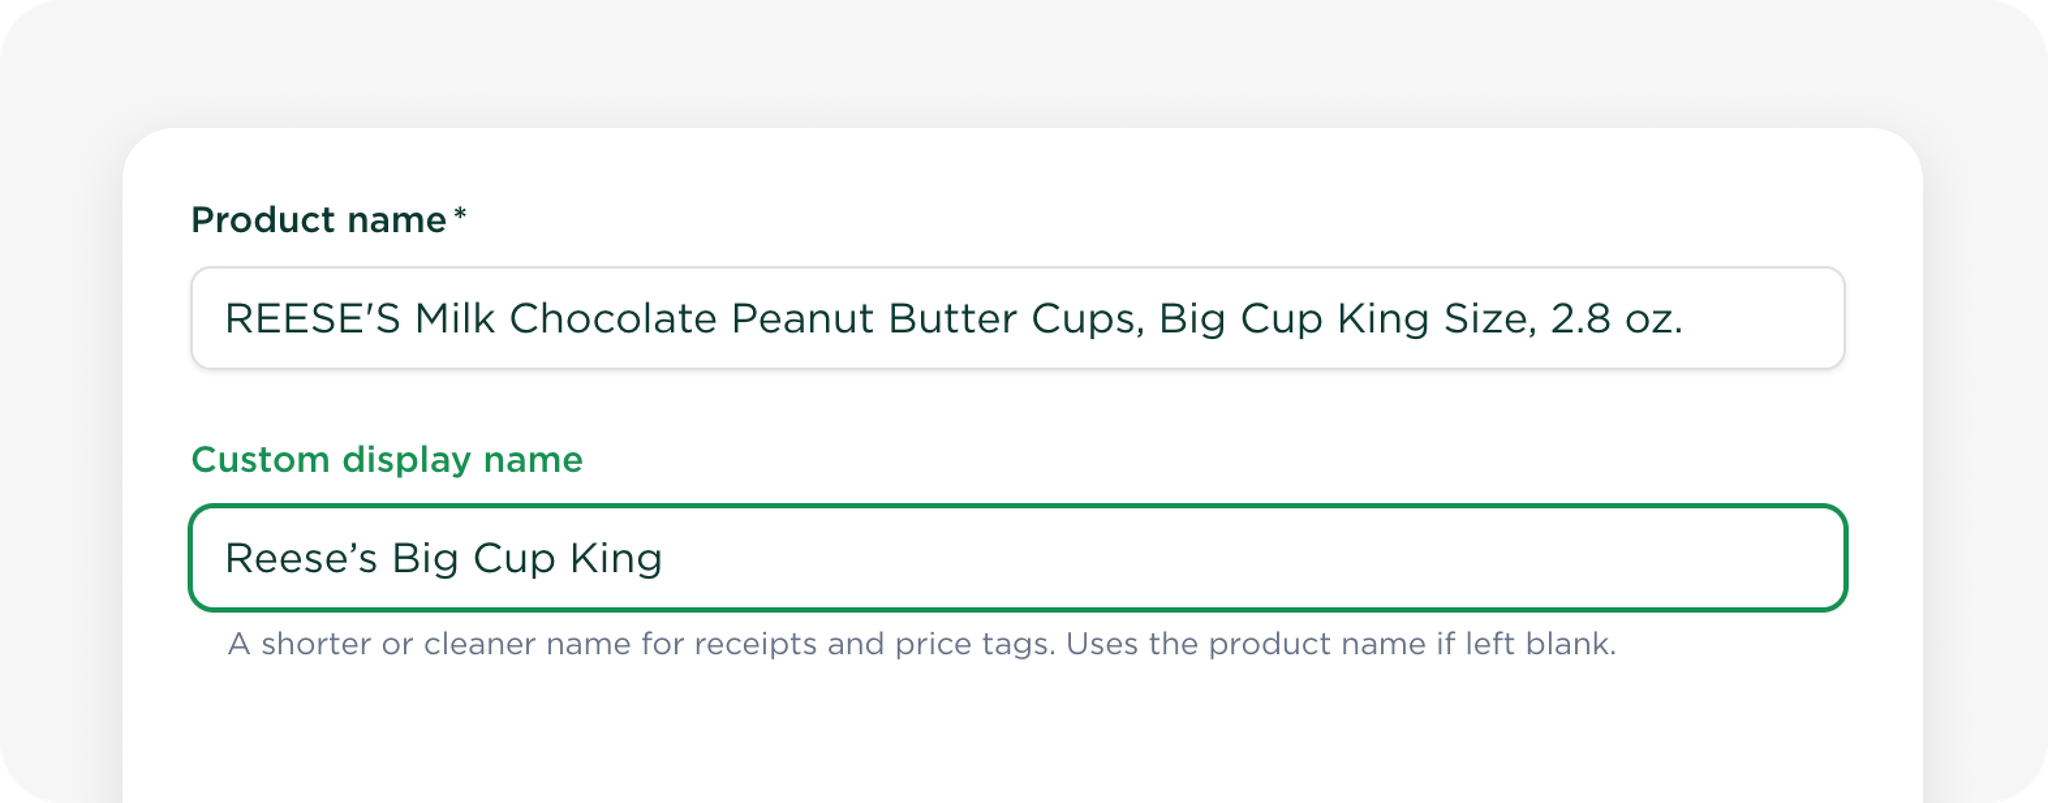Click the words 'Peanut Butter Cups' in product name

click(x=938, y=319)
